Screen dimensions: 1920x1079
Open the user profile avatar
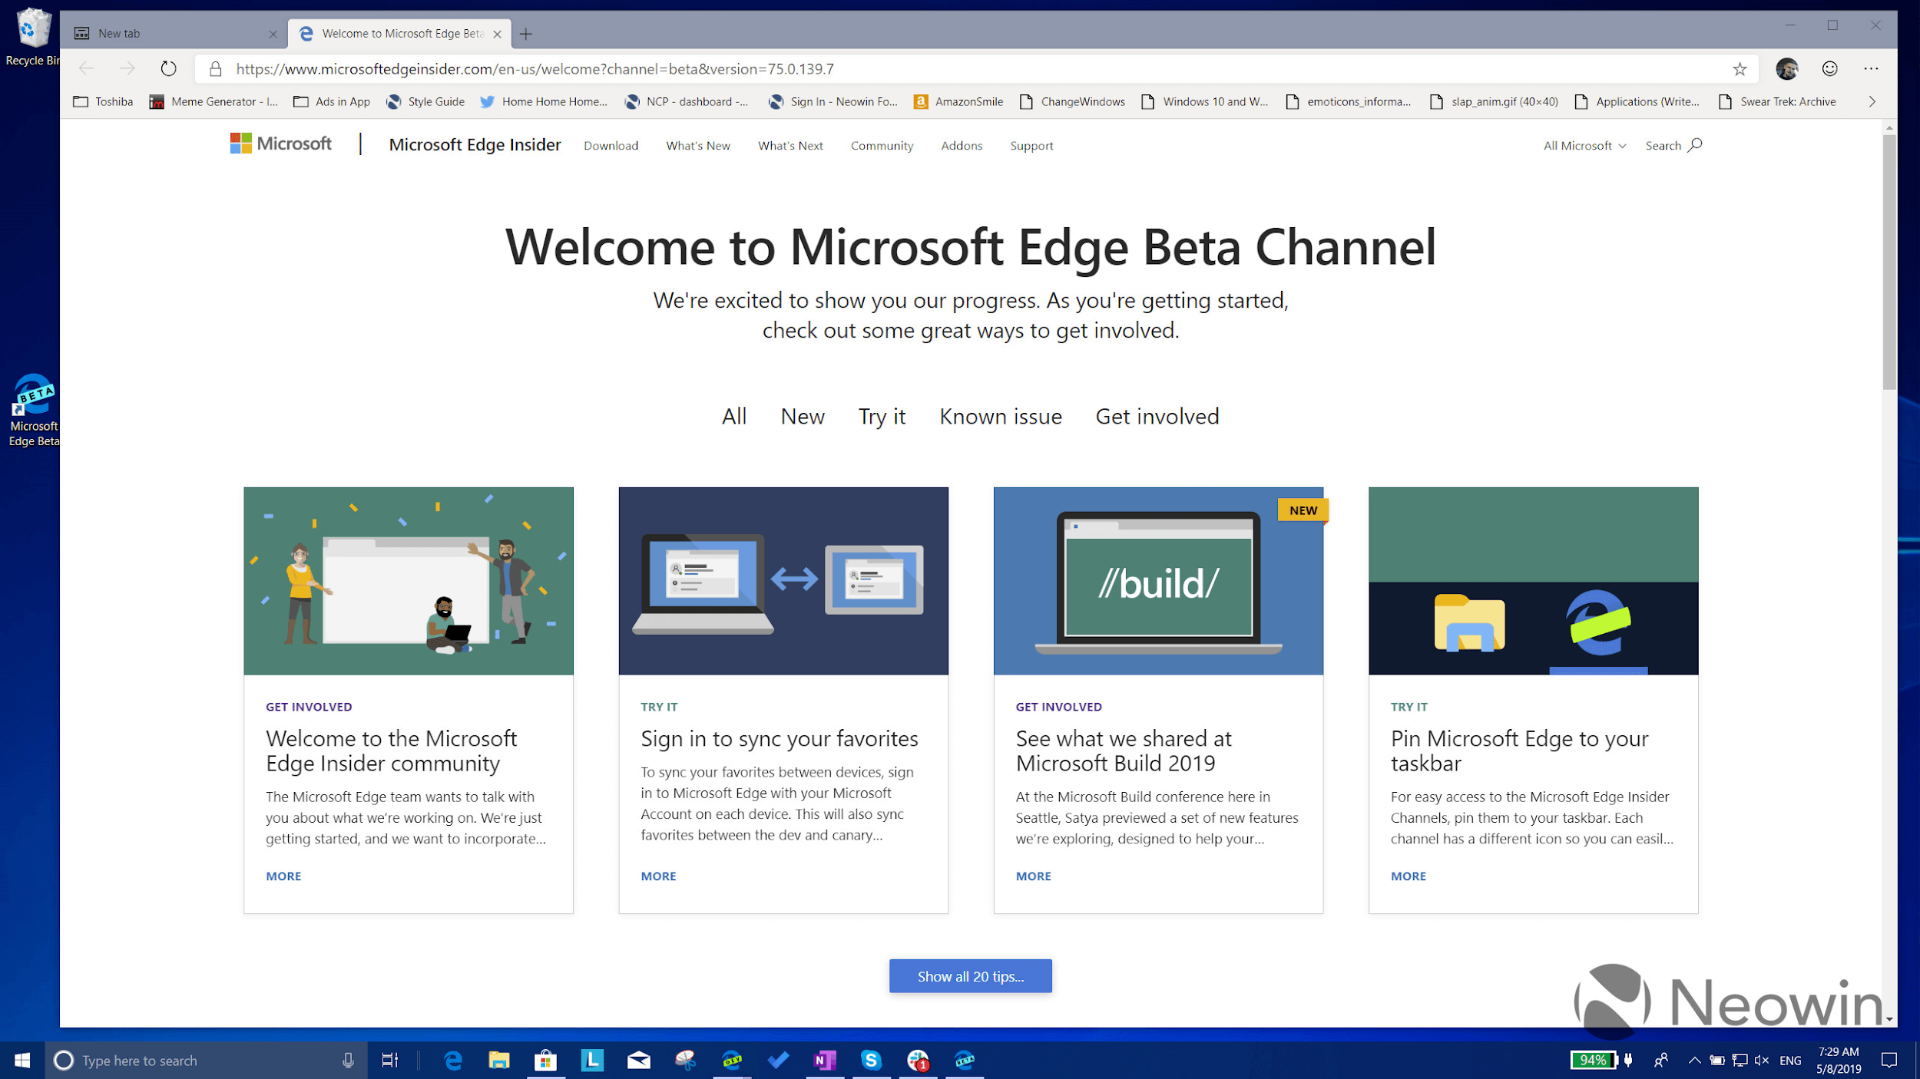pos(1787,69)
